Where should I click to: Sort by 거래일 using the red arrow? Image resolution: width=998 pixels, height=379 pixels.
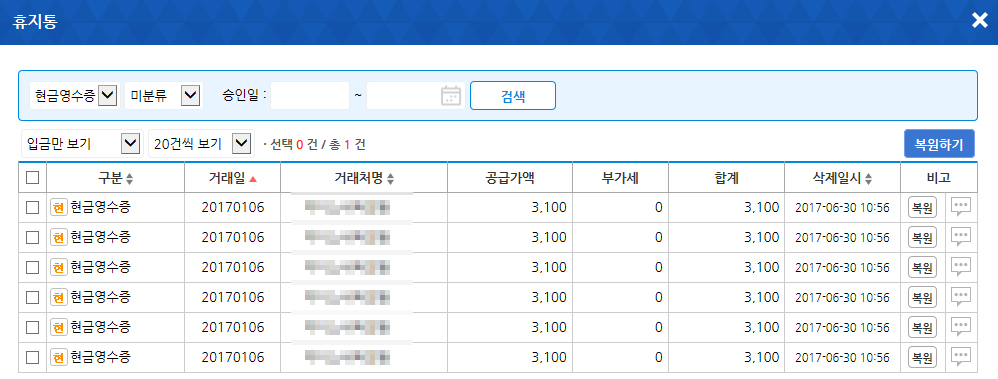tap(253, 179)
